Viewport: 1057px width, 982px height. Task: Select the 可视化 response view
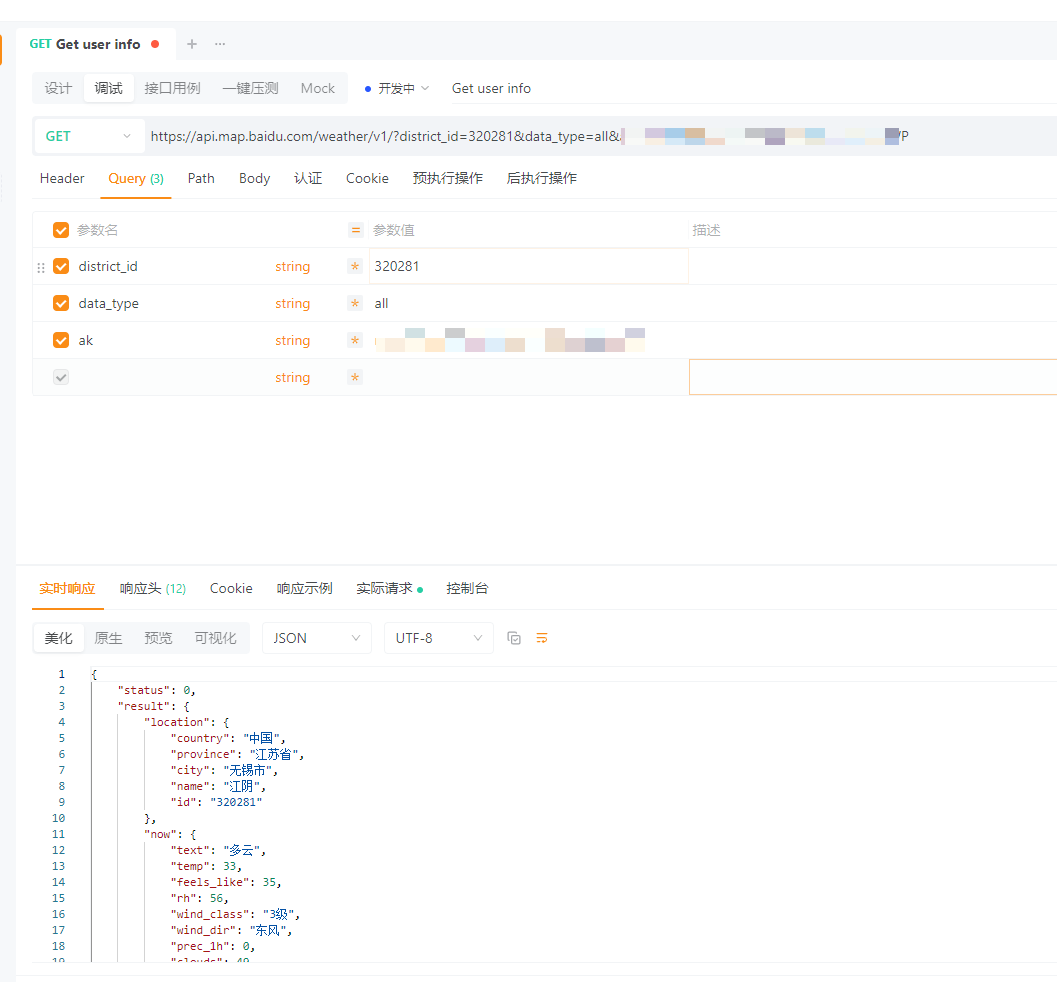[216, 638]
